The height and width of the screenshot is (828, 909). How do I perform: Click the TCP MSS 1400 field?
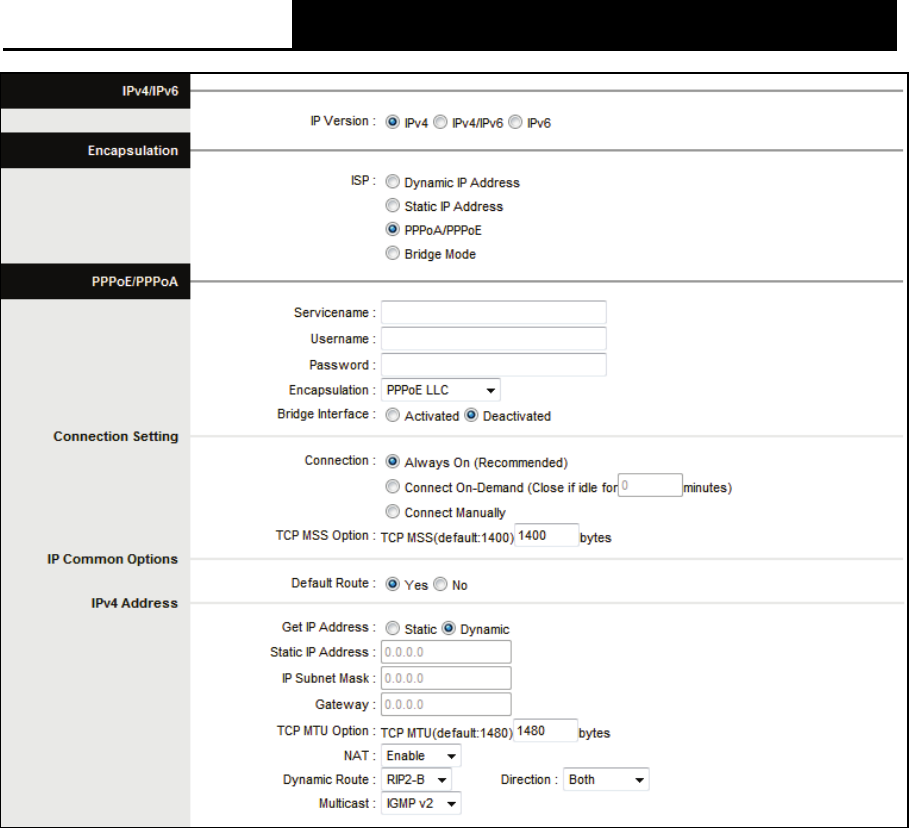tap(546, 535)
